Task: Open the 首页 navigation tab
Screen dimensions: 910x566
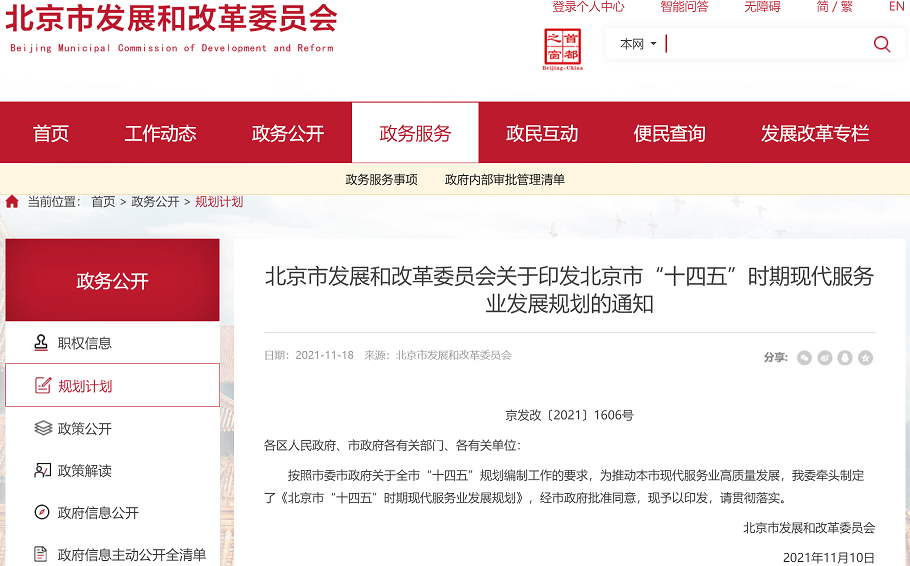Action: (x=51, y=133)
